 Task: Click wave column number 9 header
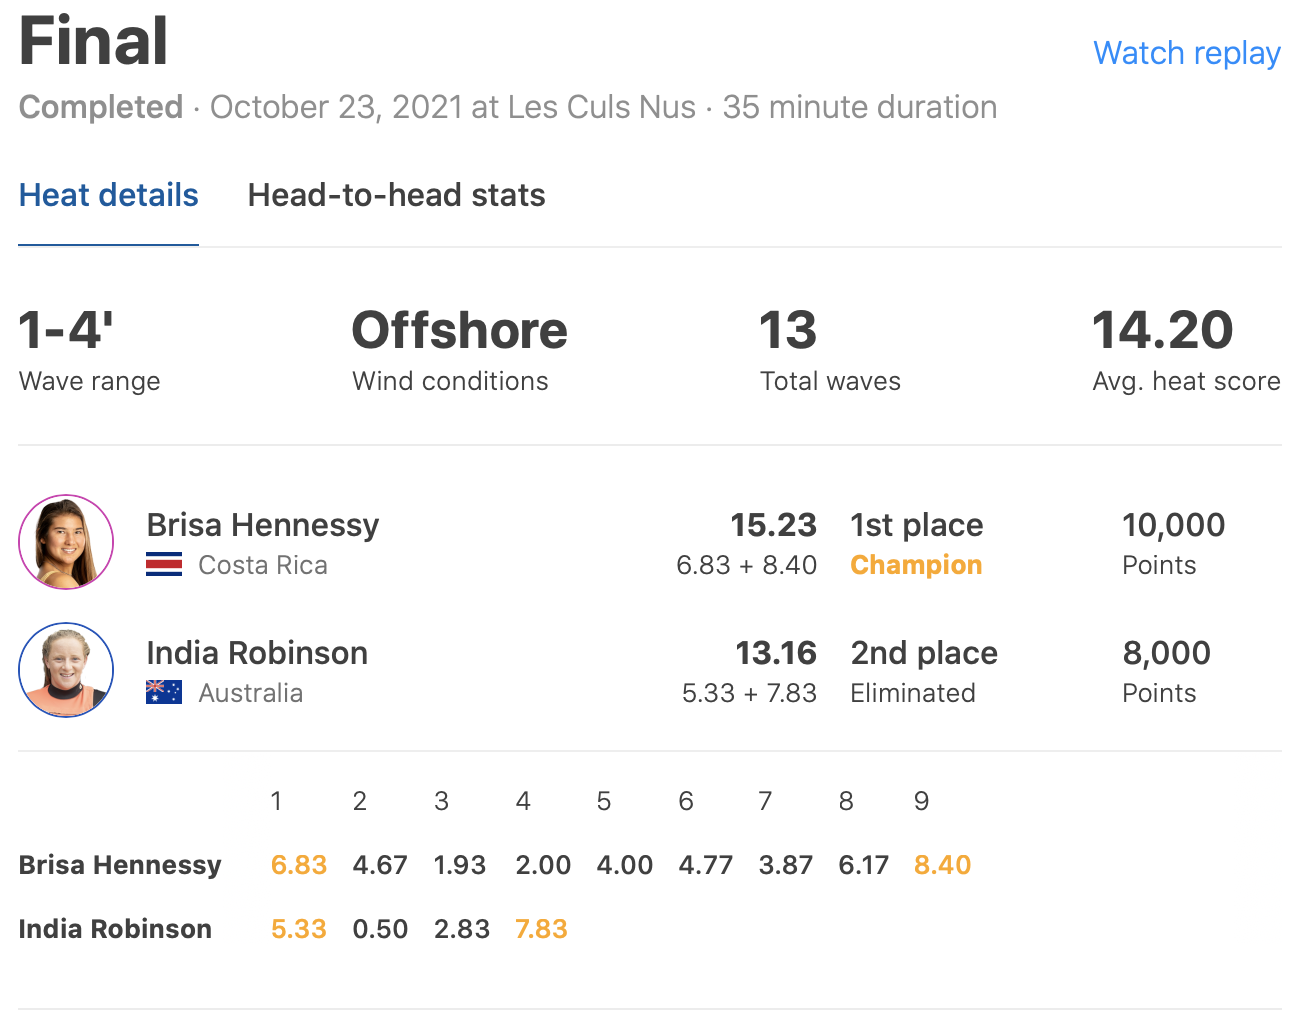(x=922, y=801)
